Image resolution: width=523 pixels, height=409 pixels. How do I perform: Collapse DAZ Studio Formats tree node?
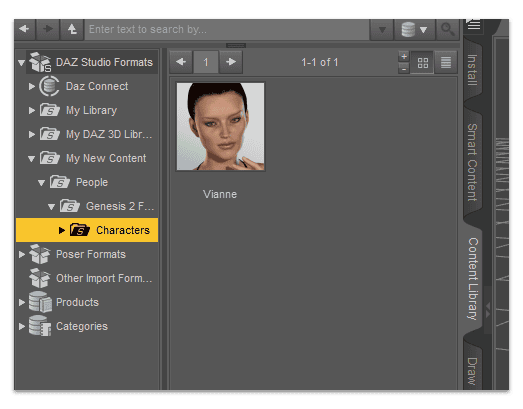click(x=21, y=62)
